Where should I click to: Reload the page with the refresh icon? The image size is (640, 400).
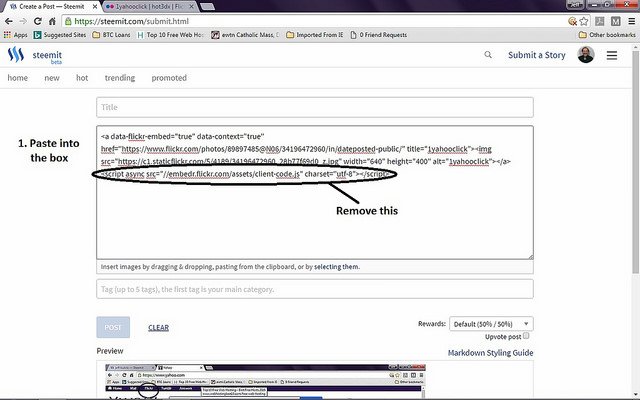pyautogui.click(x=38, y=21)
